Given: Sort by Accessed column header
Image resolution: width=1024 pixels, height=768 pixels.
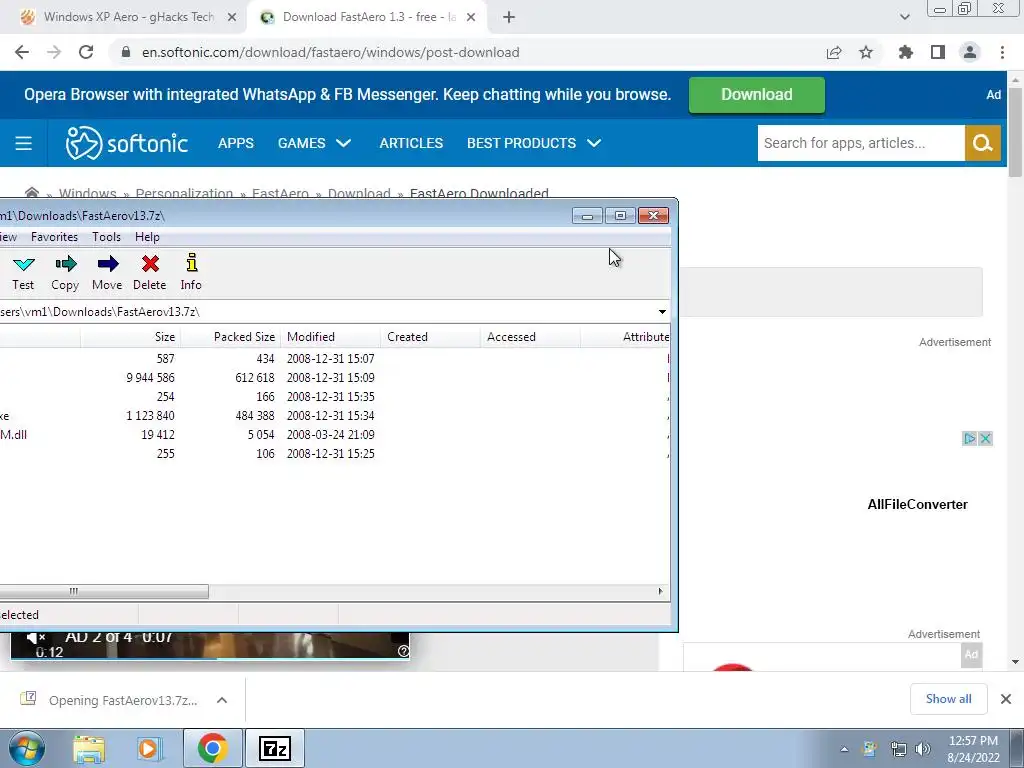Looking at the screenshot, I should click(x=530, y=337).
